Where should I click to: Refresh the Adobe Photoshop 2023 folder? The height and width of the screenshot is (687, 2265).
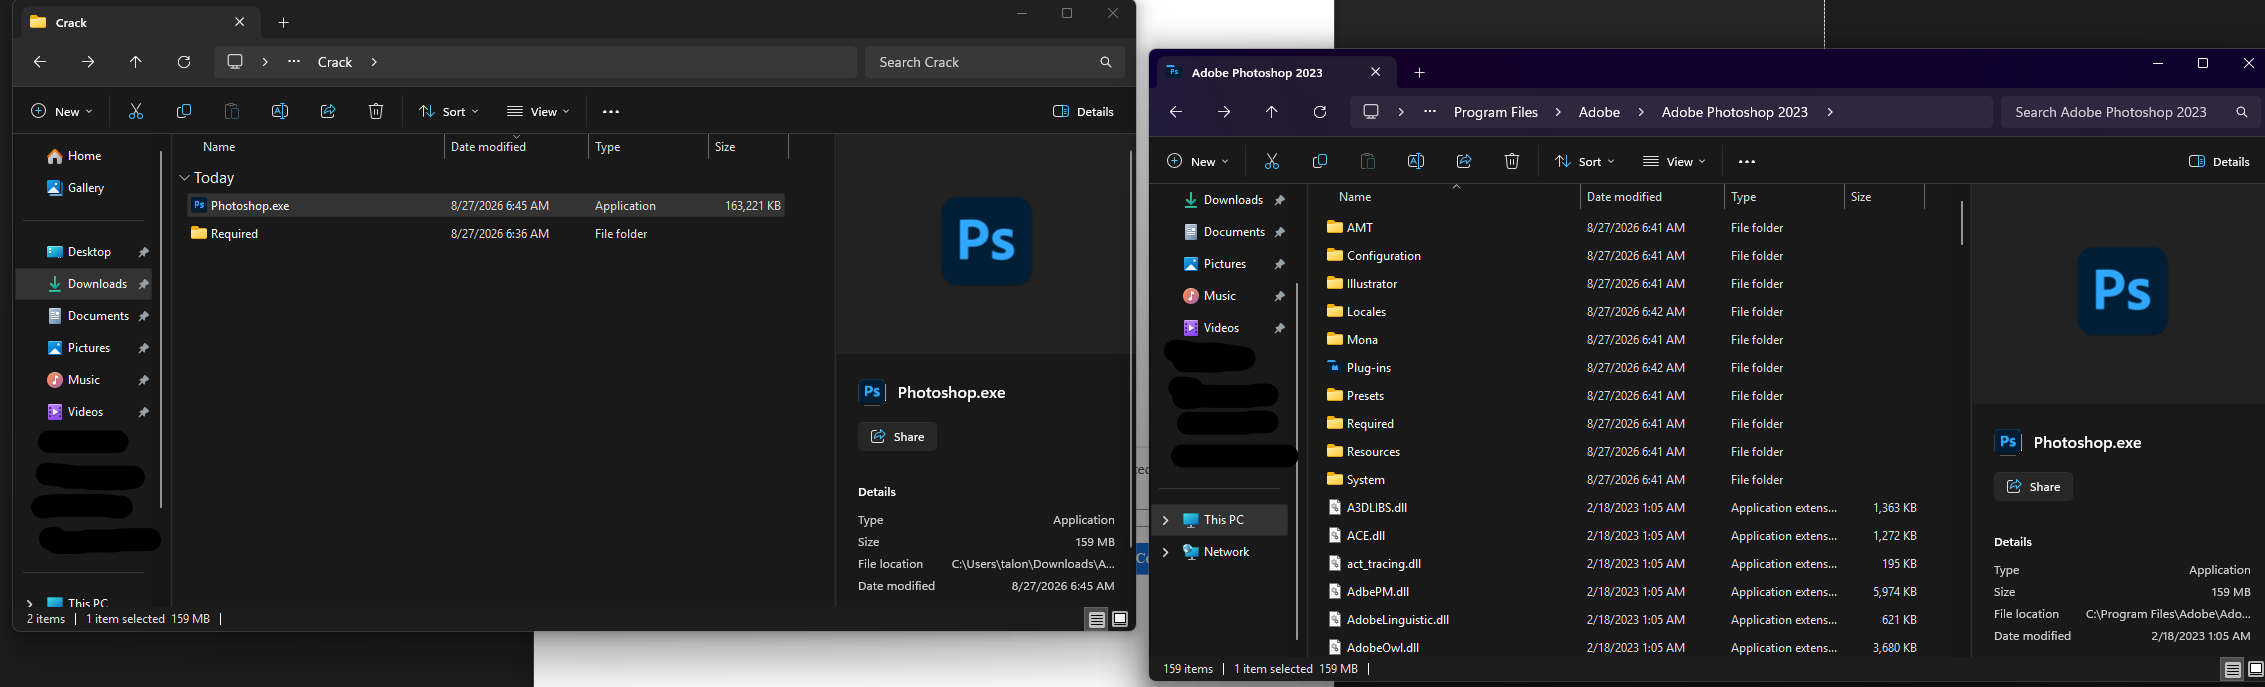click(1320, 112)
